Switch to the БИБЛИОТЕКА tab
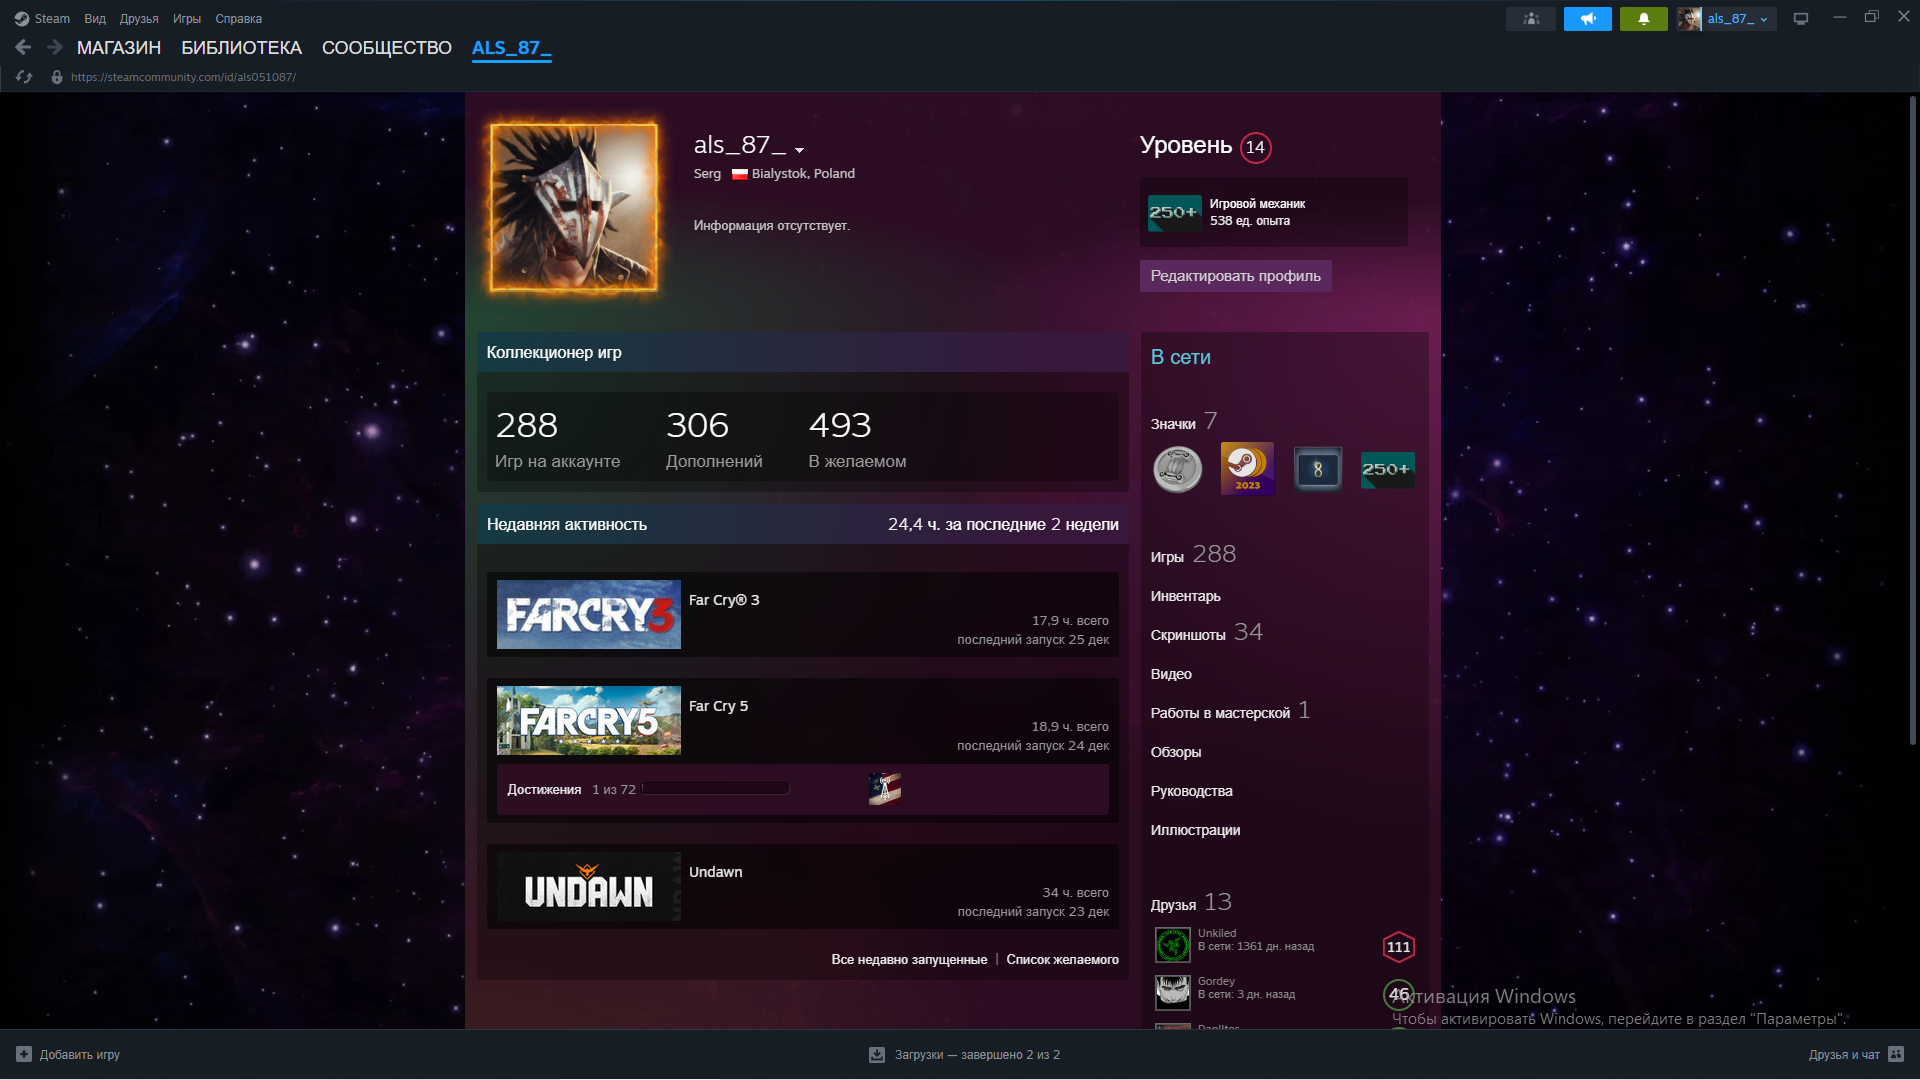Image resolution: width=1920 pixels, height=1080 pixels. point(241,48)
